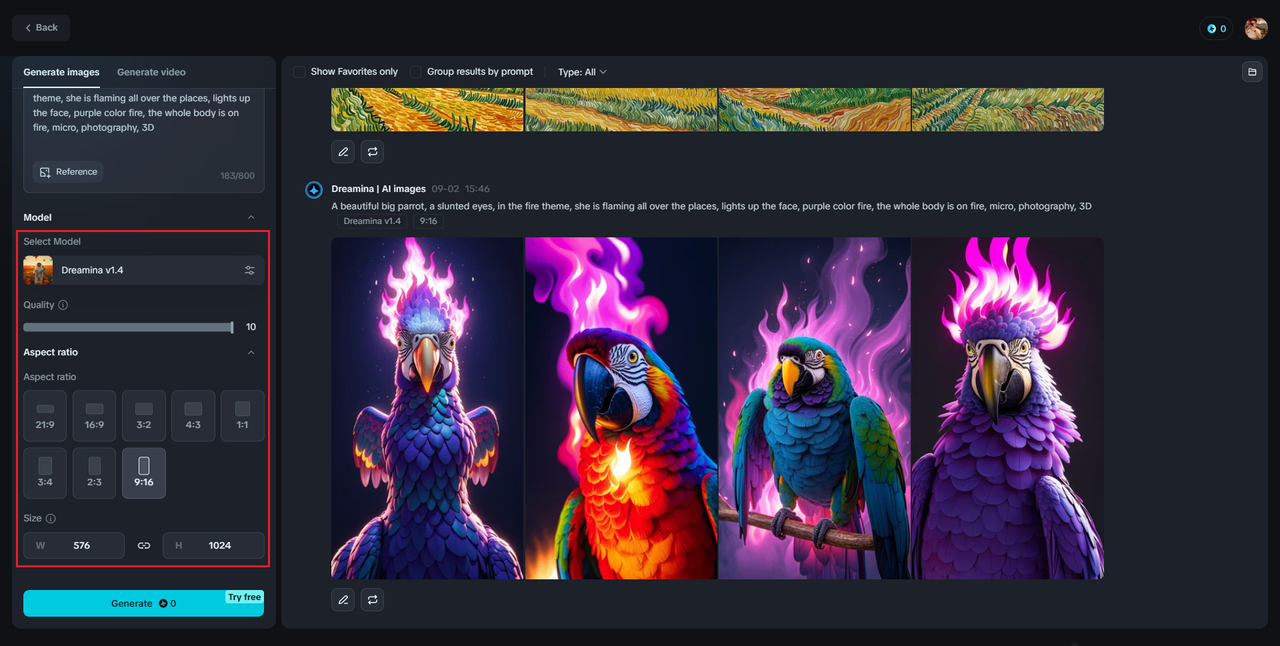Click the Generate button
The width and height of the screenshot is (1280, 646).
pos(144,603)
